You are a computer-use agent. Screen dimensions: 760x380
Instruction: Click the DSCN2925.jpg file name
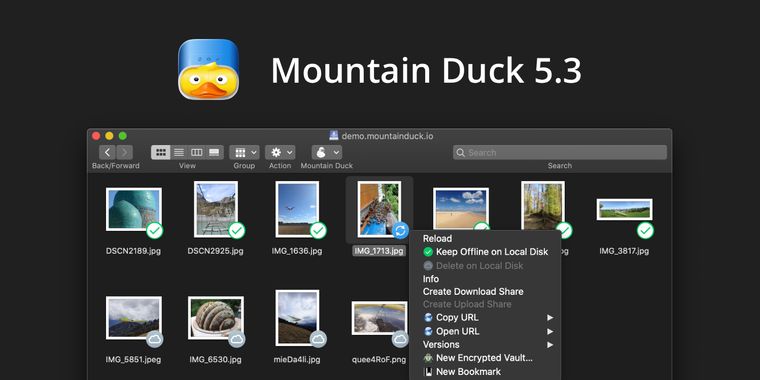click(216, 251)
